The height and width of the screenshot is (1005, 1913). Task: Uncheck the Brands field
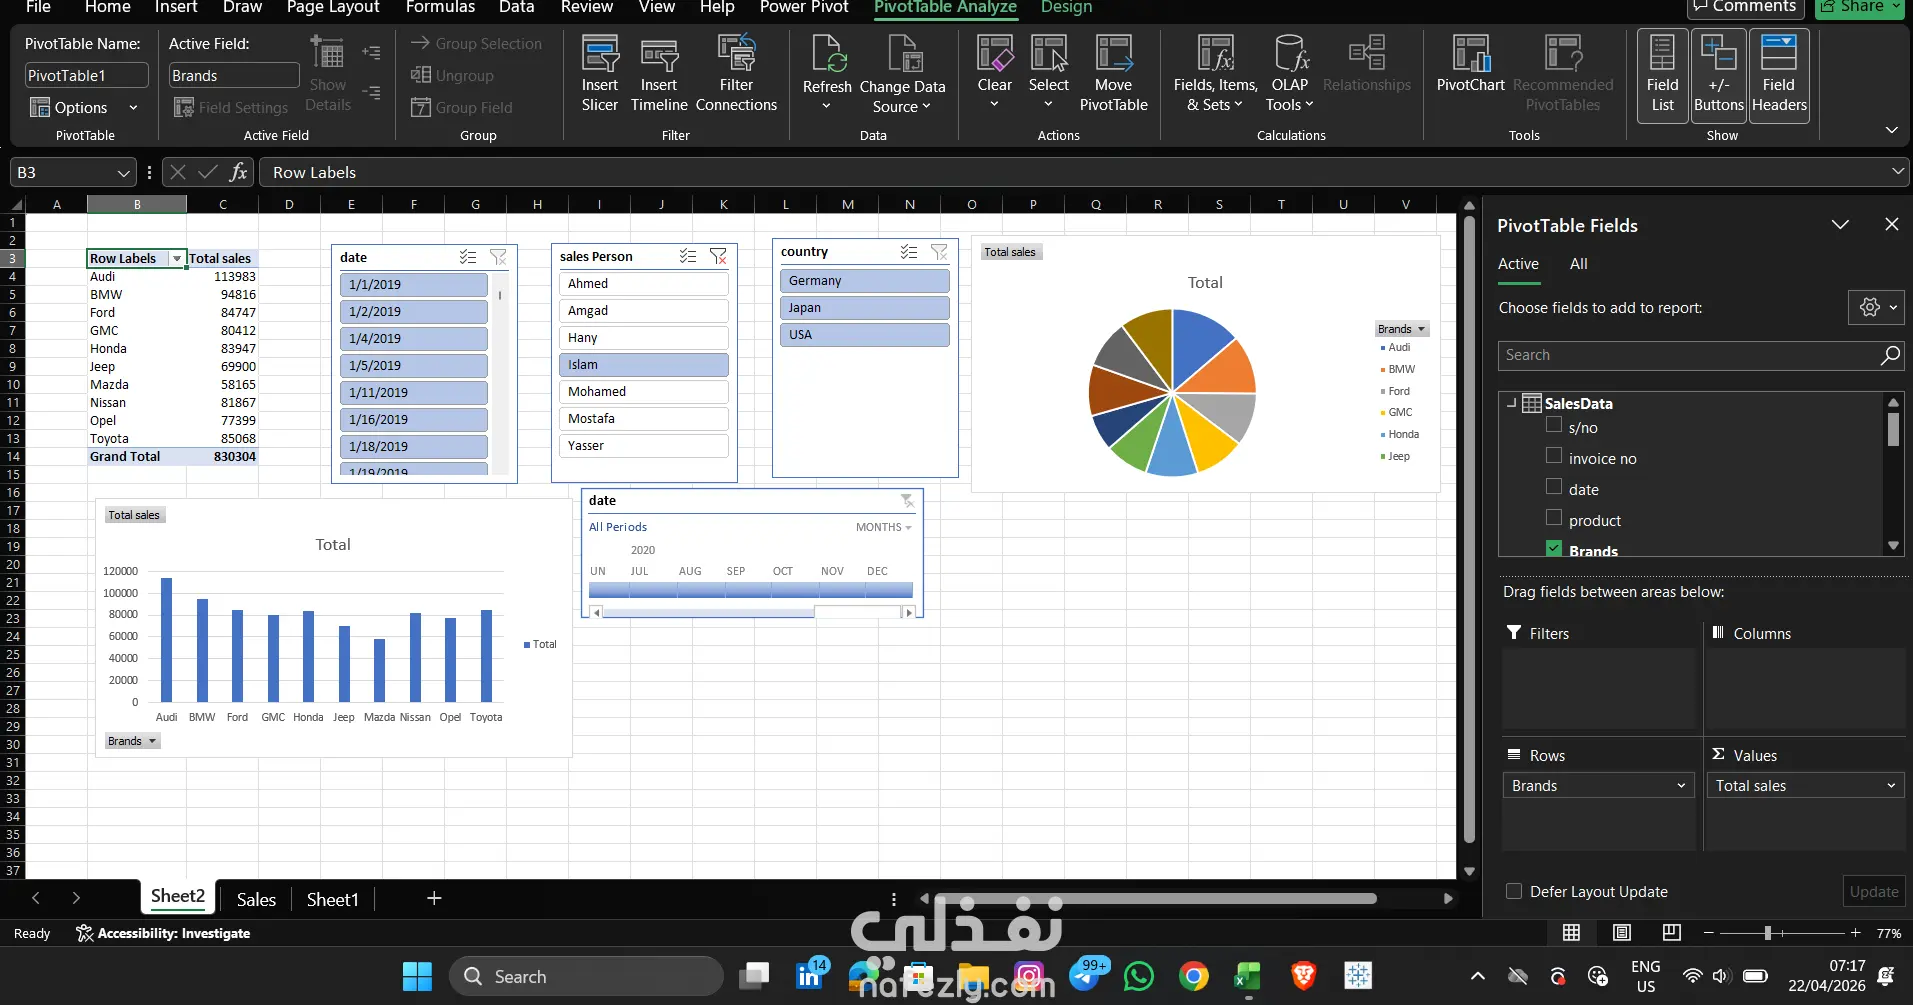pos(1554,548)
